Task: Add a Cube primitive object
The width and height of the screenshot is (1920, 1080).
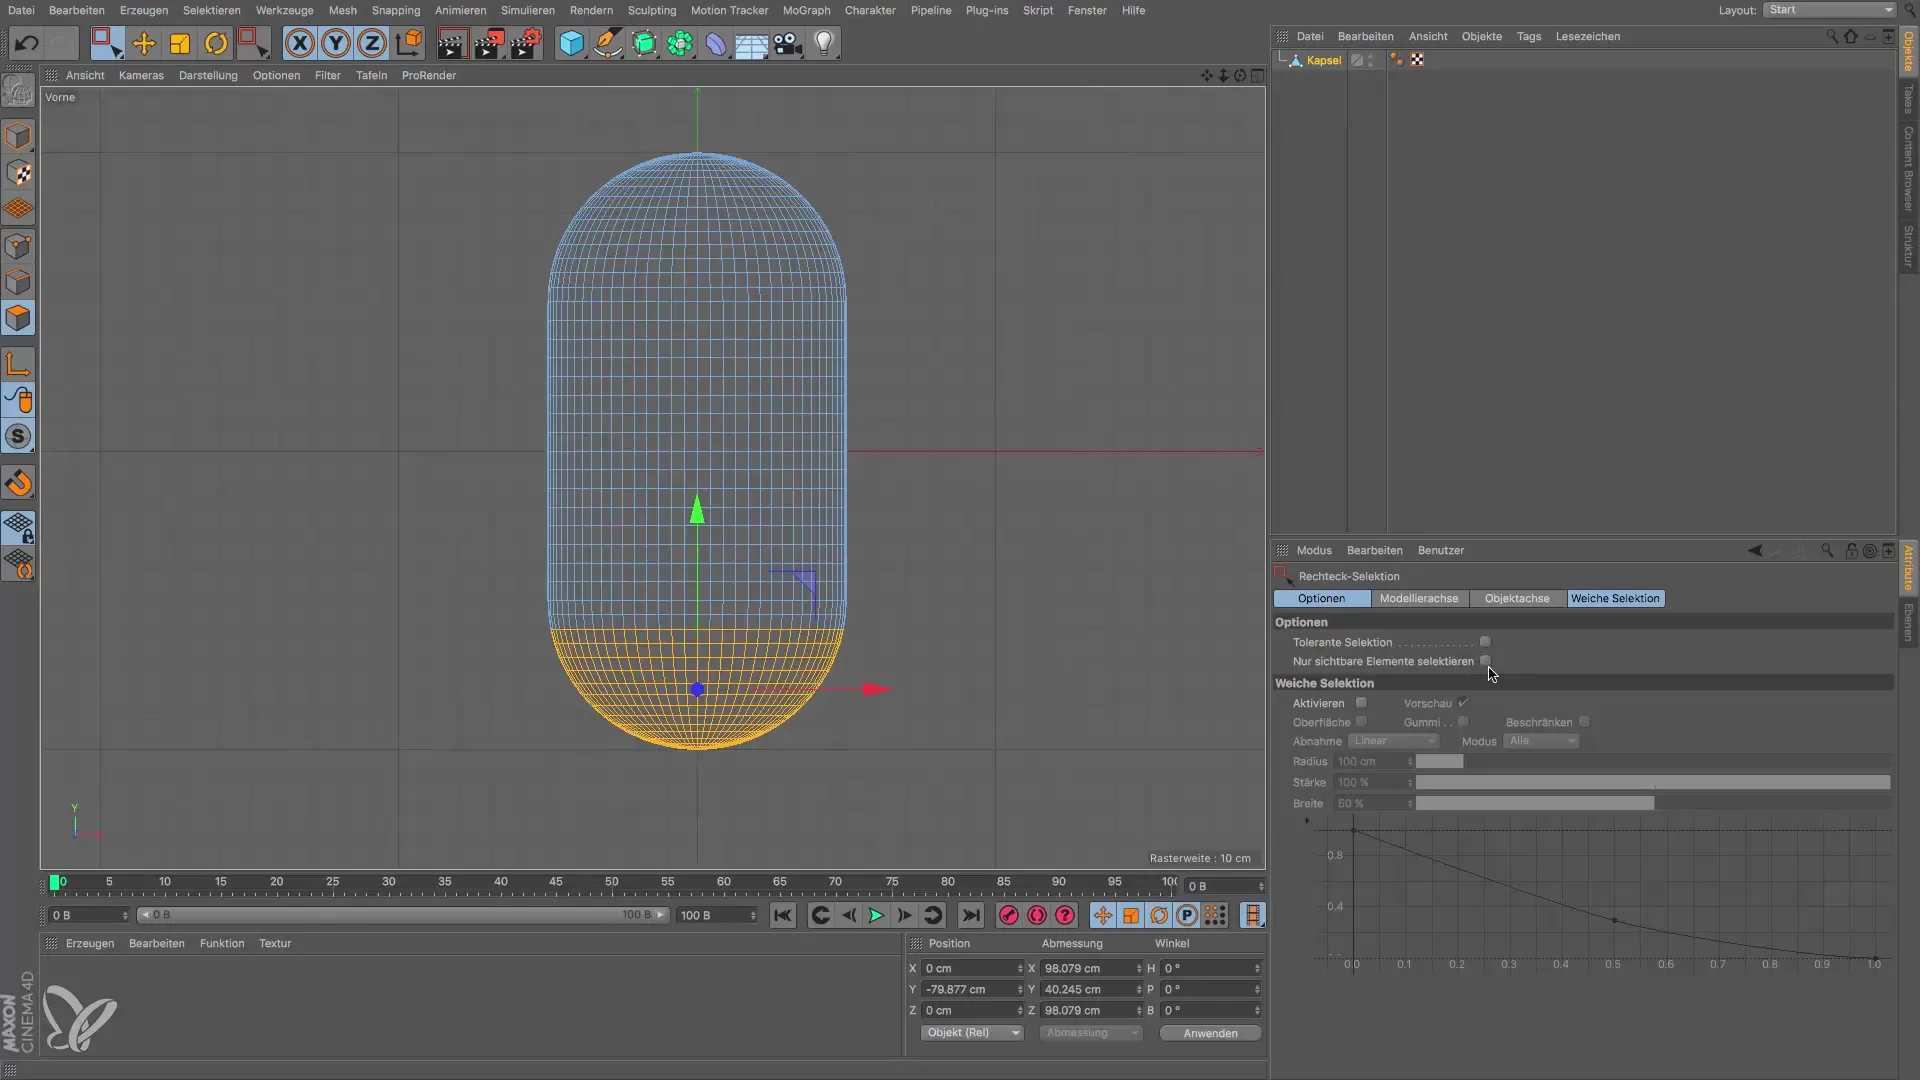Action: [571, 44]
